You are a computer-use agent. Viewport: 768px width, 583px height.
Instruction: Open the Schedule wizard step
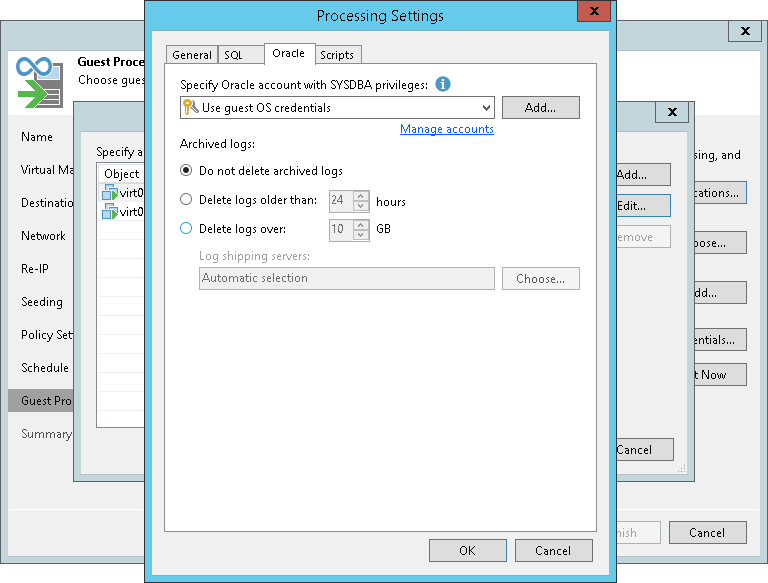tap(45, 367)
